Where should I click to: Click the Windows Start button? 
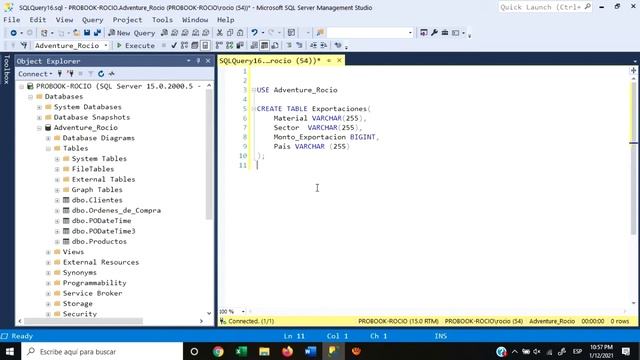pyautogui.click(x=10, y=351)
